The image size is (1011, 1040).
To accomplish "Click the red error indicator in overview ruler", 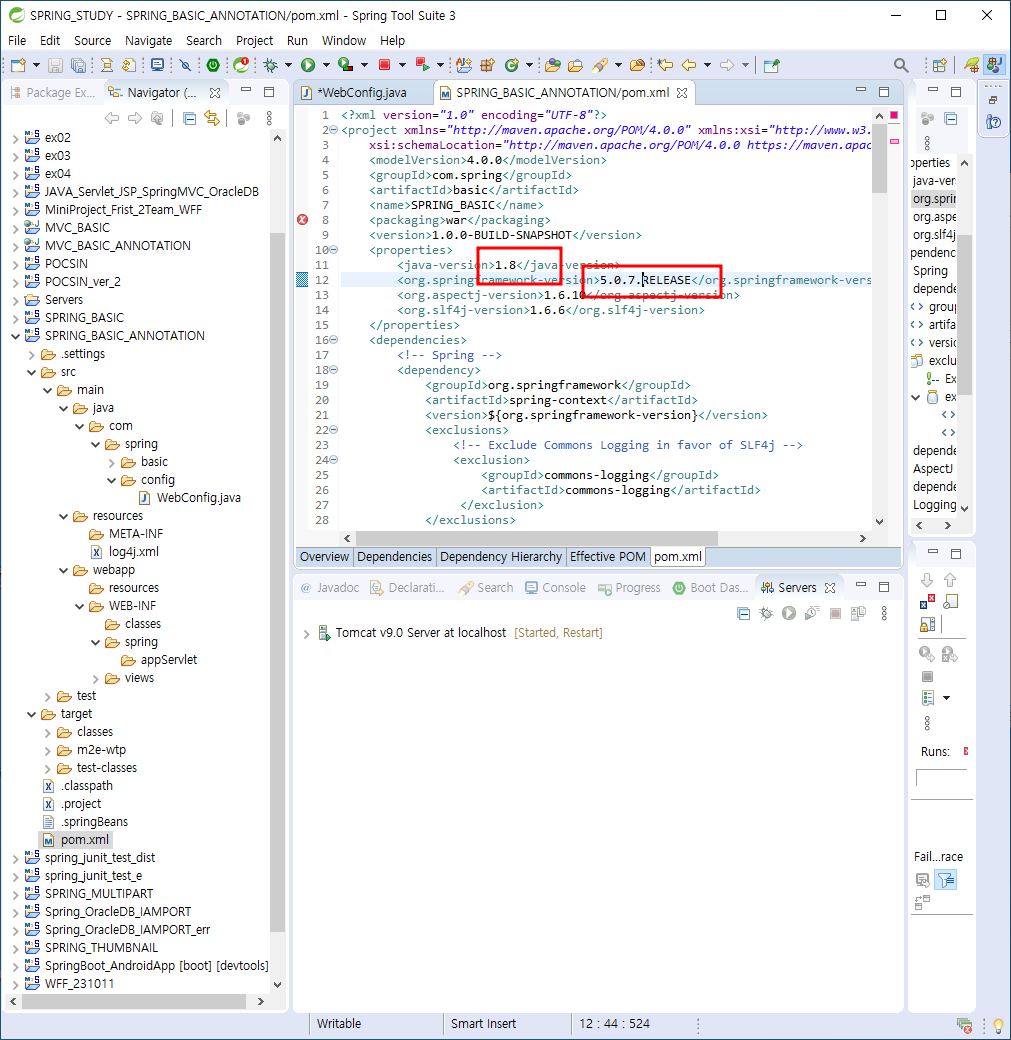I will tap(894, 115).
